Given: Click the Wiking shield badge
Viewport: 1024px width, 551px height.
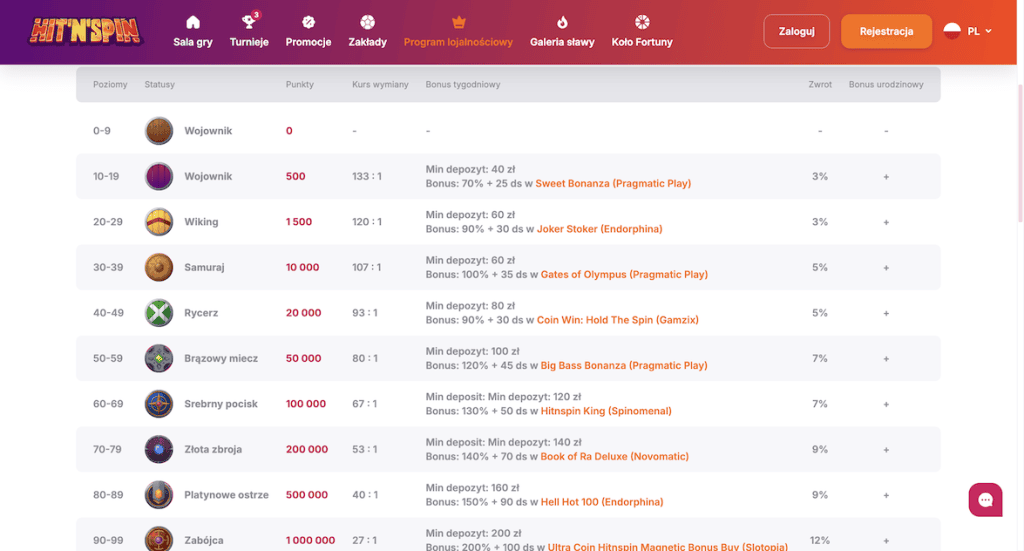Looking at the screenshot, I should pyautogui.click(x=159, y=222).
